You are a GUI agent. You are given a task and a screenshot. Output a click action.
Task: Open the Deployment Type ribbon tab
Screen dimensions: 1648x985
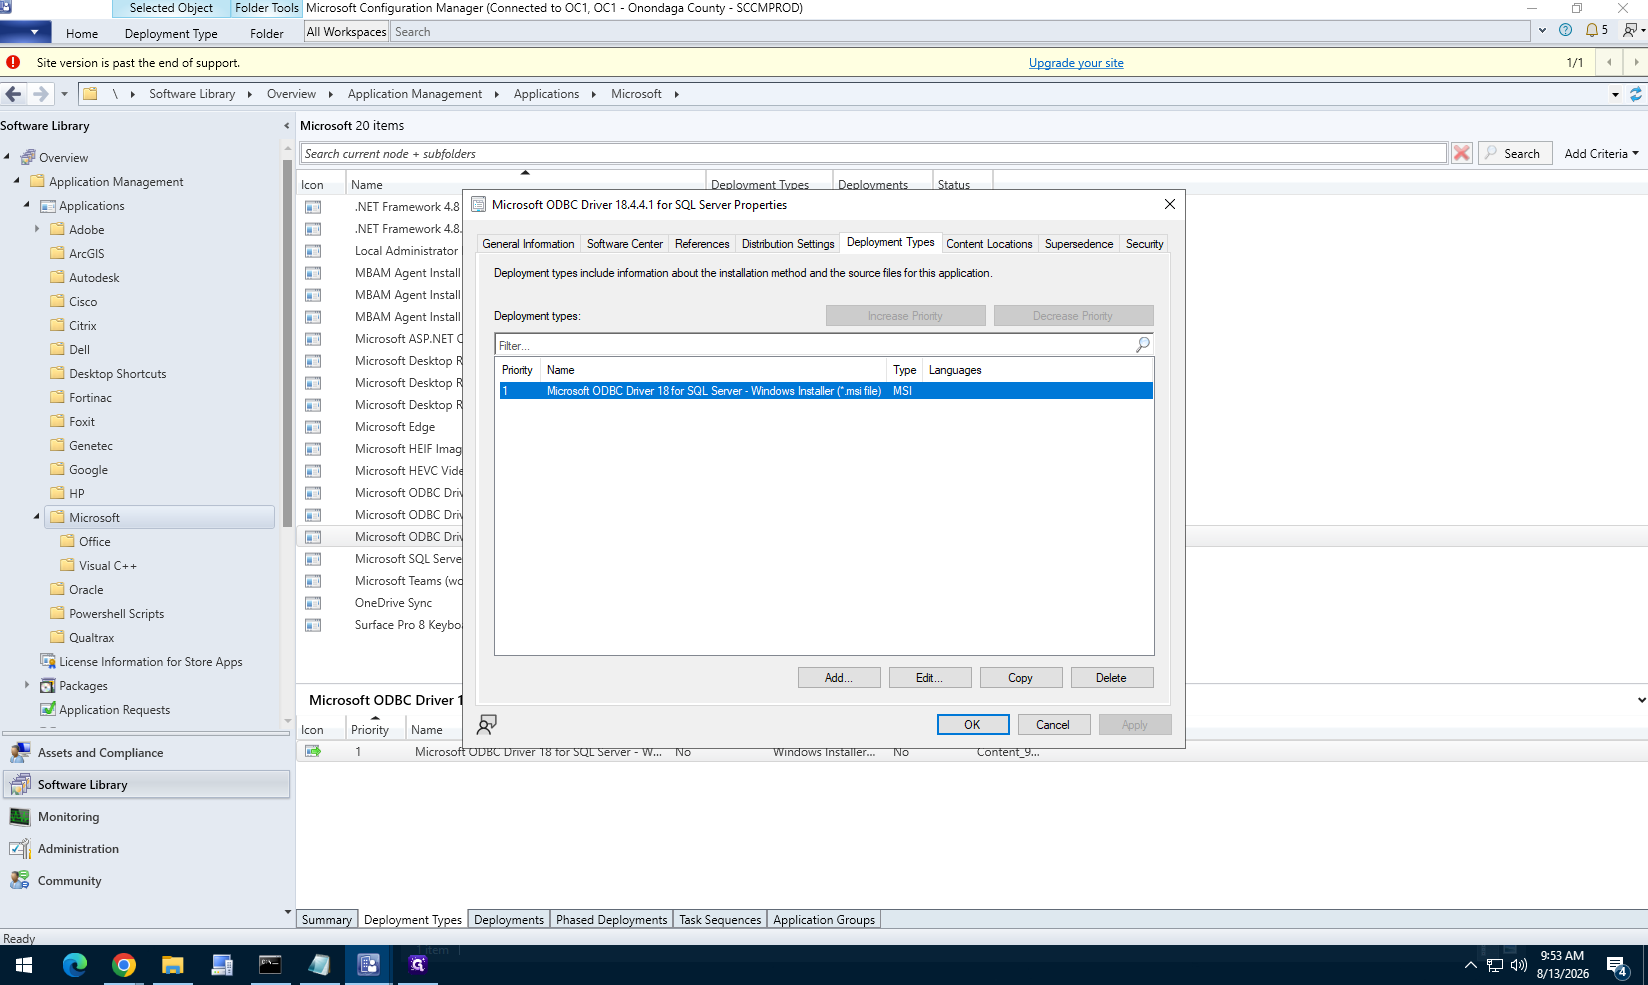pos(171,33)
